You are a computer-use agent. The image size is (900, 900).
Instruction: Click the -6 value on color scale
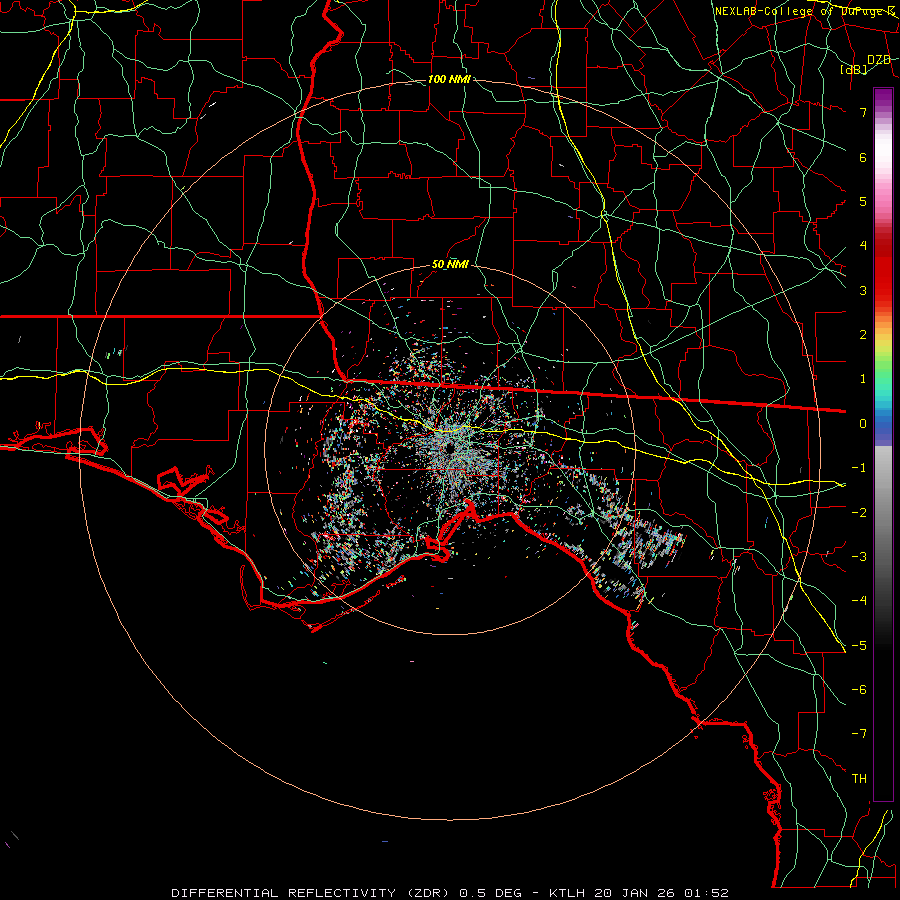tap(859, 689)
